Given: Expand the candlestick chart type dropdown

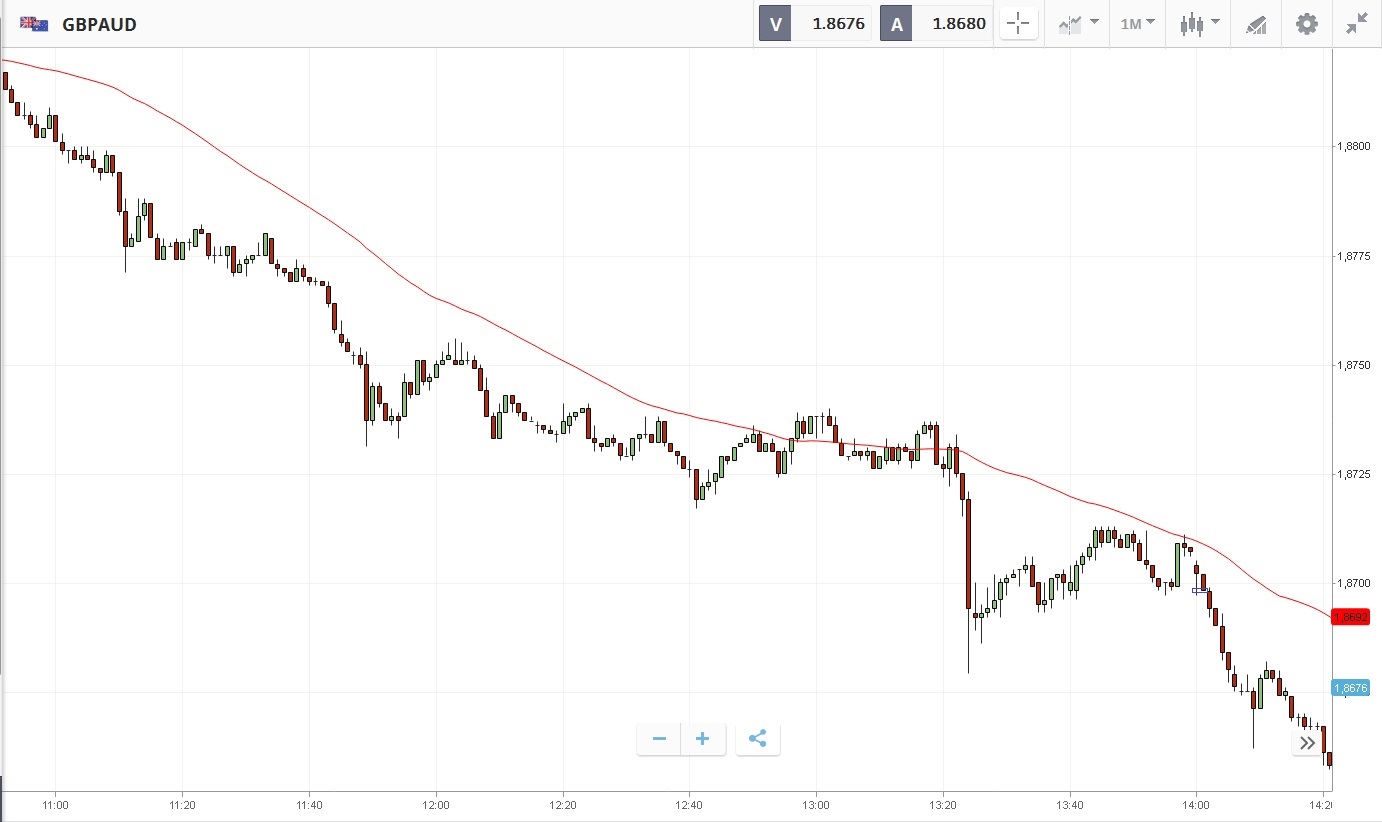Looking at the screenshot, I should [1199, 24].
